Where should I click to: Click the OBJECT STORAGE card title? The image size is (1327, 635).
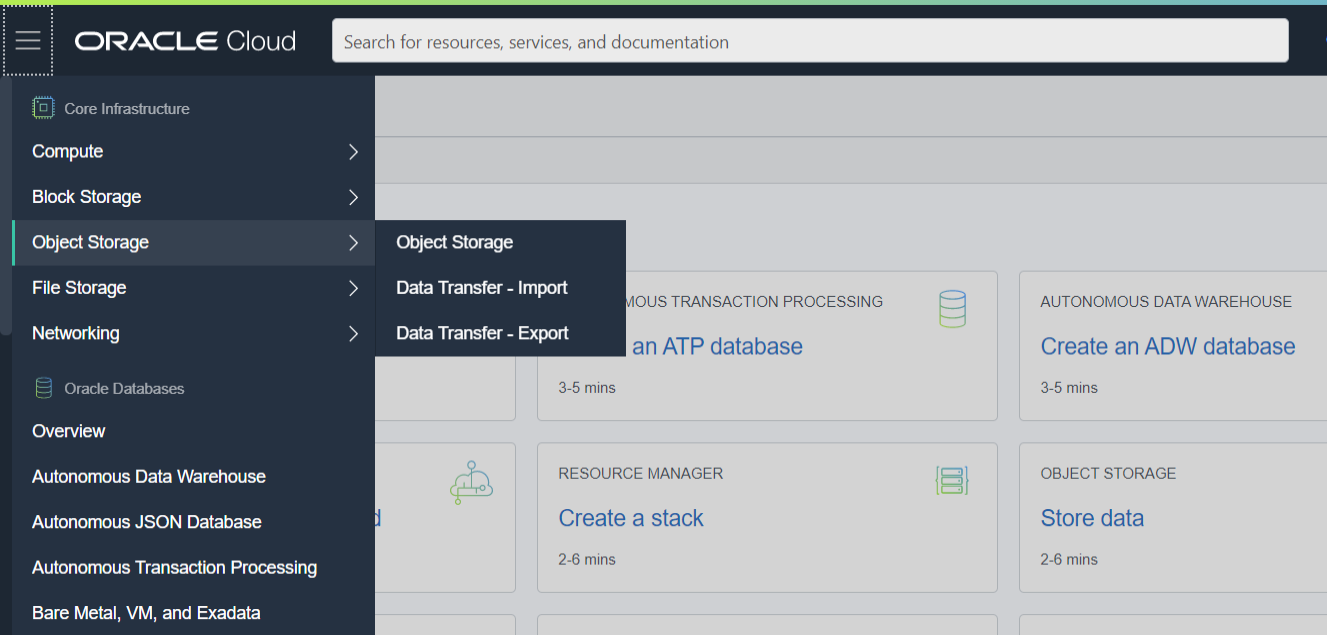tap(1108, 473)
